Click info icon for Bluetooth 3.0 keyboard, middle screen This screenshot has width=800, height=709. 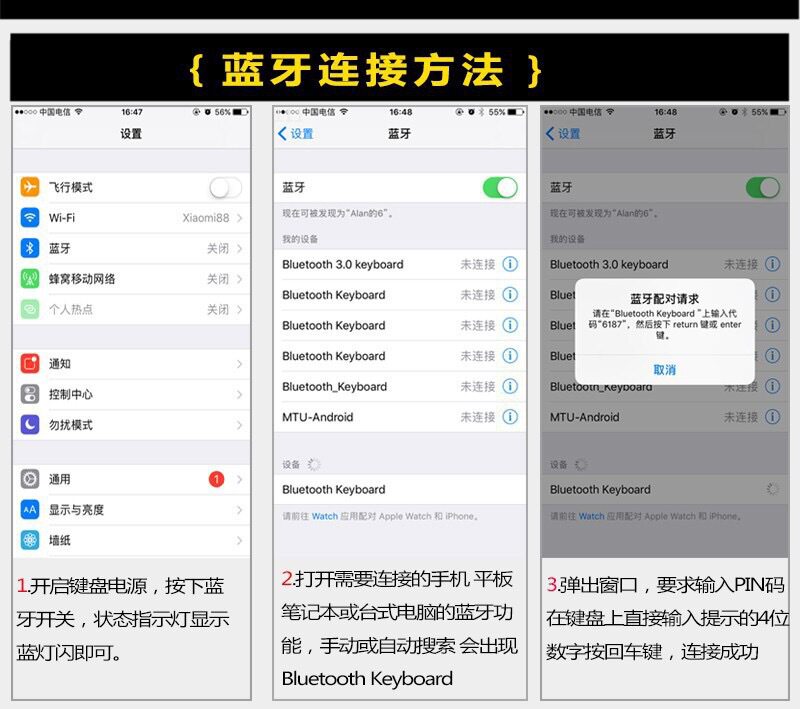click(x=510, y=264)
